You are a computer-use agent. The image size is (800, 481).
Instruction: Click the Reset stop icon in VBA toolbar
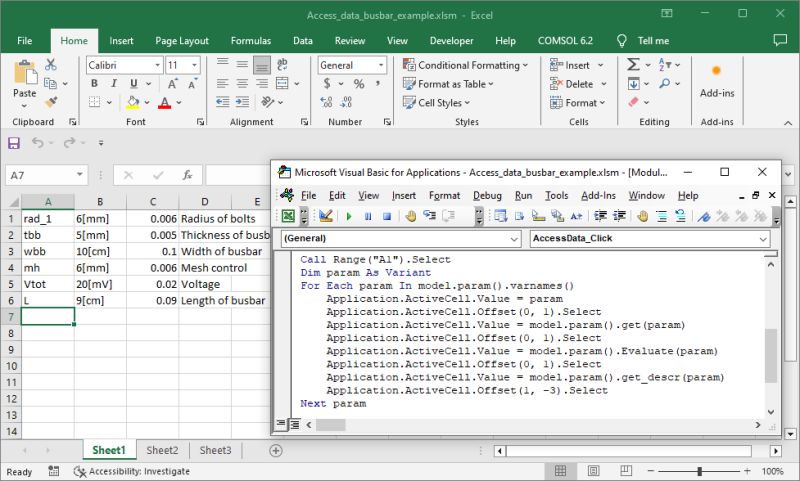click(x=387, y=216)
